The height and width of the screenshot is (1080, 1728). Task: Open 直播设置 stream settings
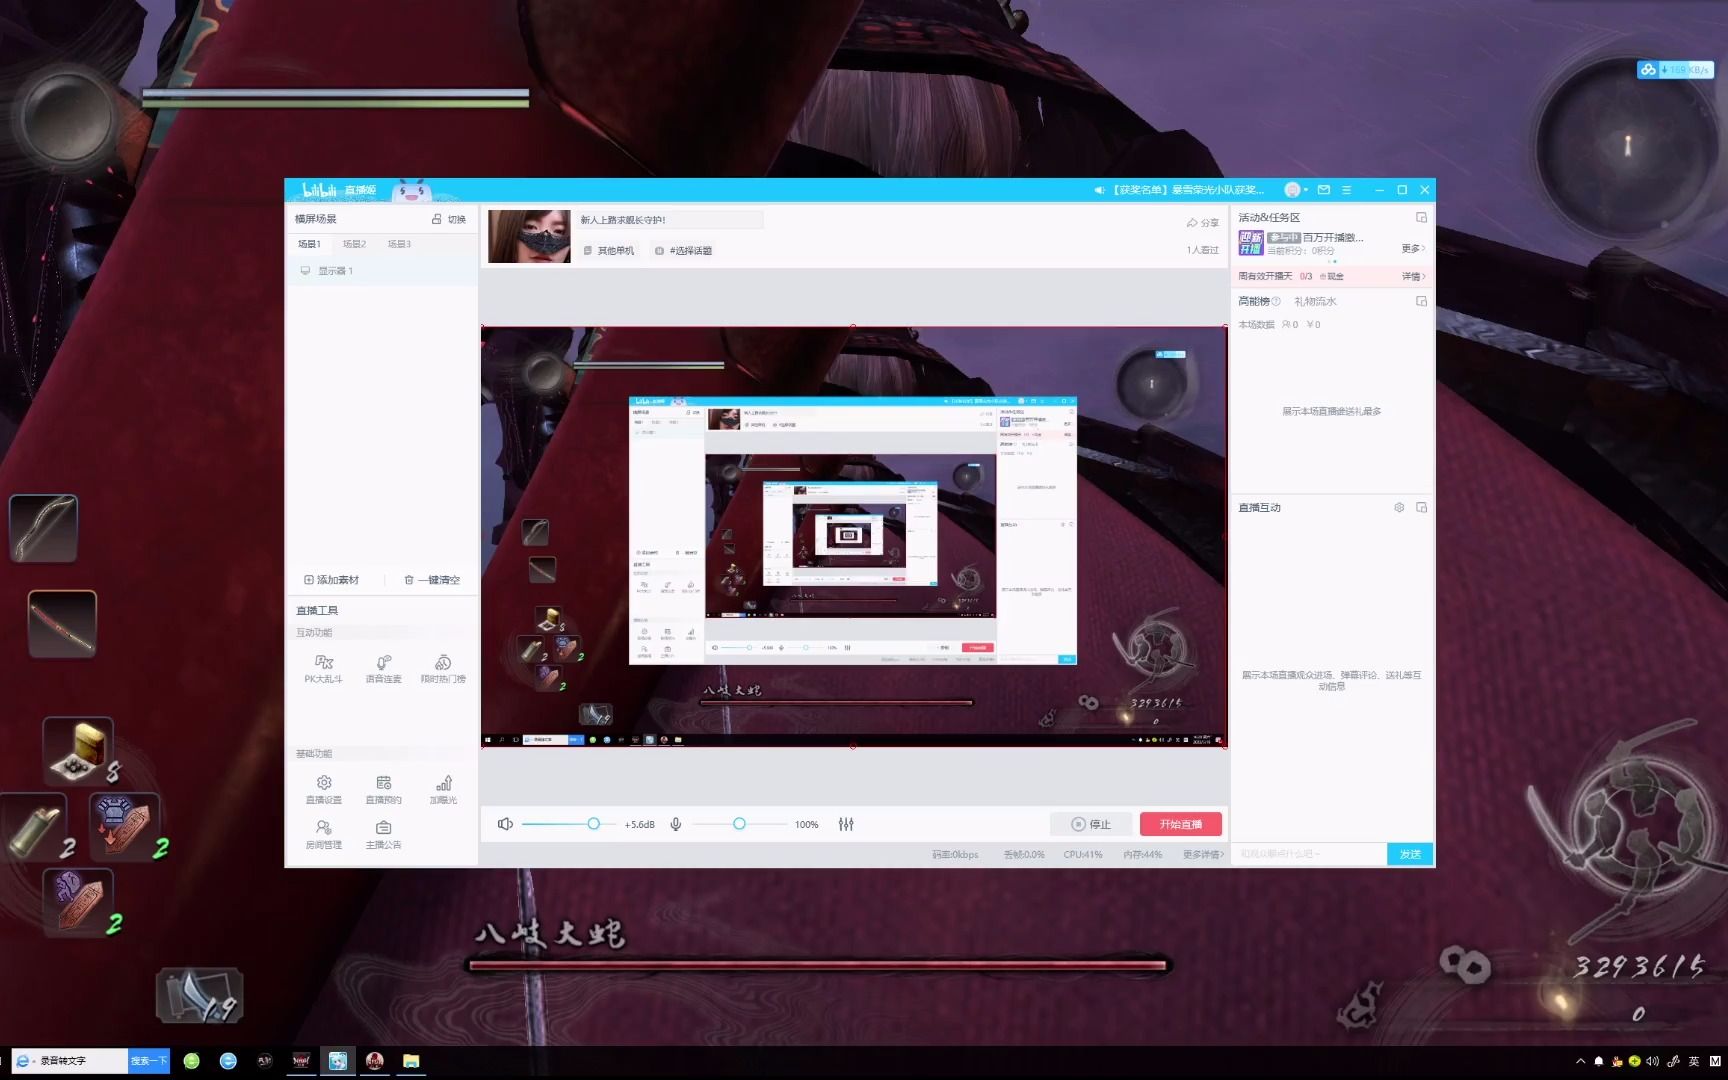tap(323, 789)
